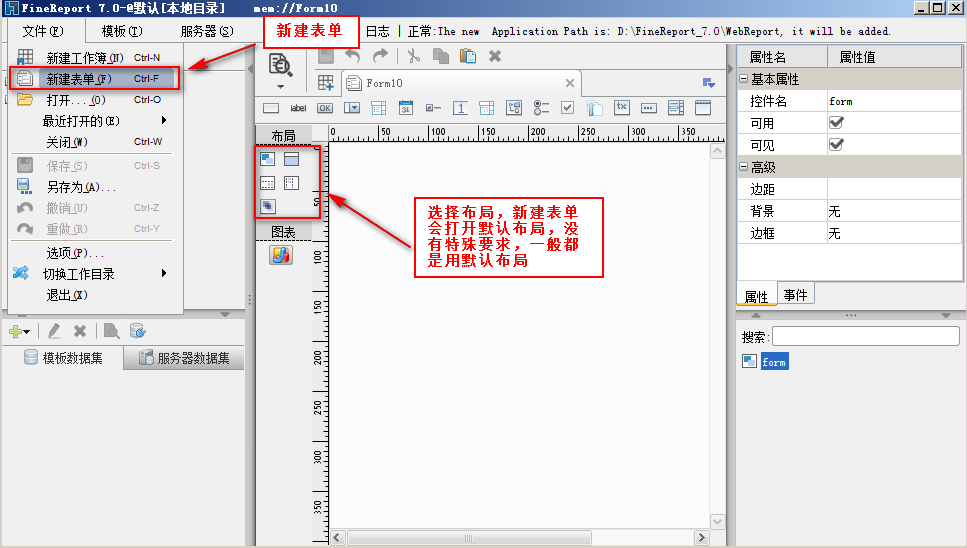Remove dataset with the X icon
This screenshot has width=967, height=548.
point(80,331)
